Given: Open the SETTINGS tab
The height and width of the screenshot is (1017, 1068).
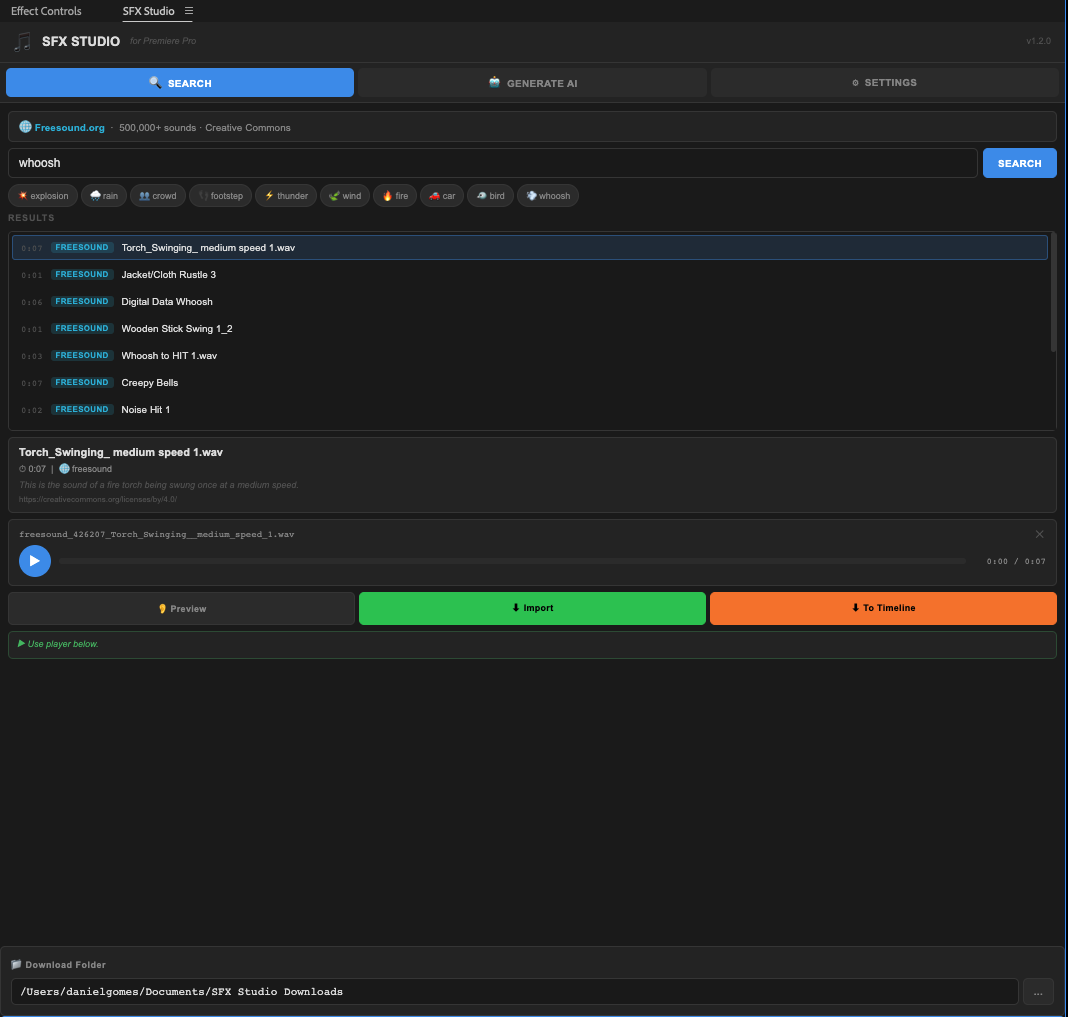Looking at the screenshot, I should [884, 82].
